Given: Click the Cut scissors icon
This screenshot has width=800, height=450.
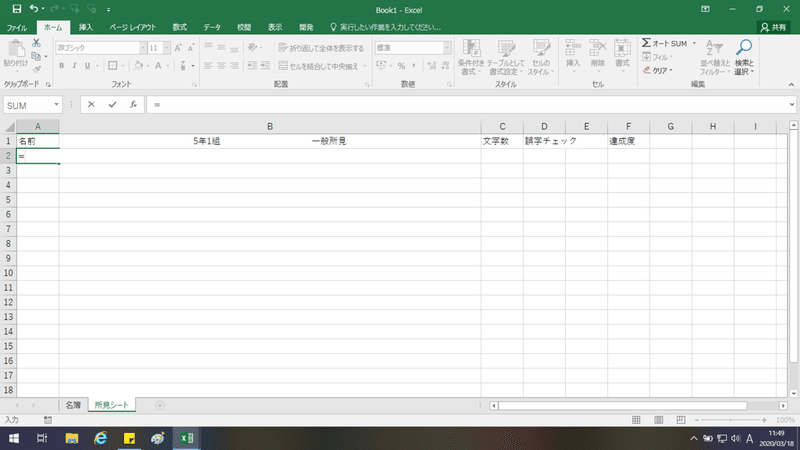Looking at the screenshot, I should click(36, 43).
